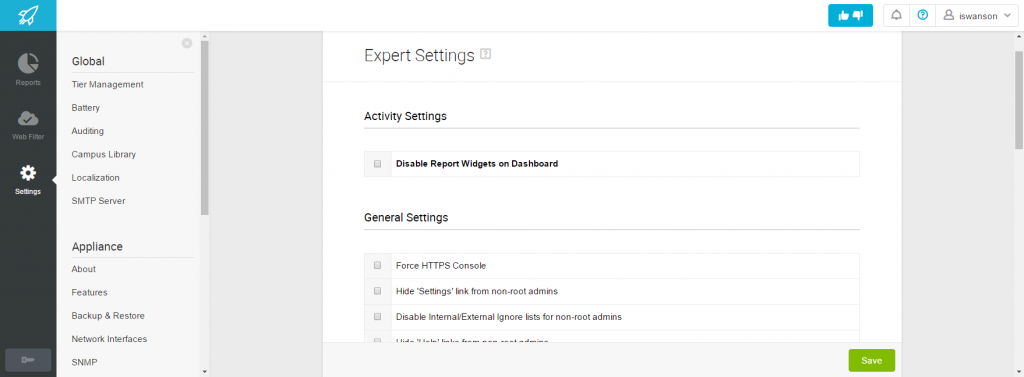This screenshot has height=377, width=1024.
Task: Go to Backup & Restore
Action: click(108, 316)
